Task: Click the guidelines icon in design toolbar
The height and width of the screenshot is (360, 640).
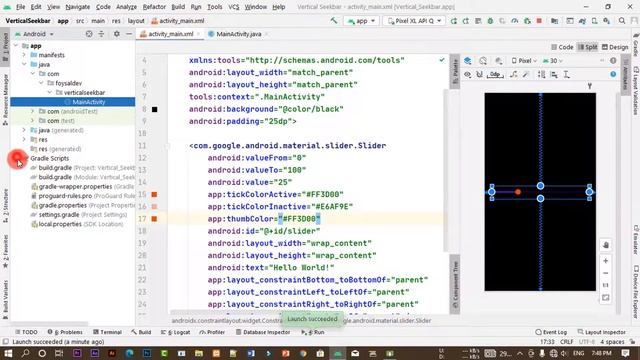Action: (x=567, y=75)
